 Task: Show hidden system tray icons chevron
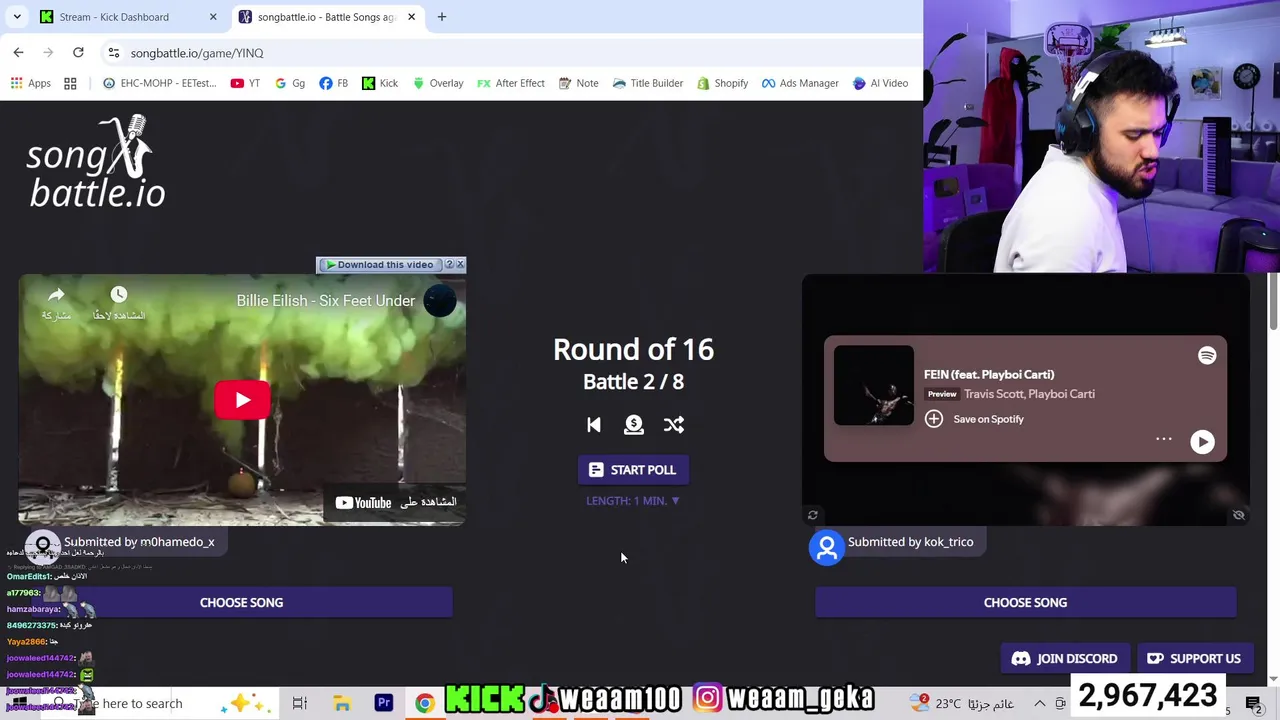pyautogui.click(x=1039, y=704)
